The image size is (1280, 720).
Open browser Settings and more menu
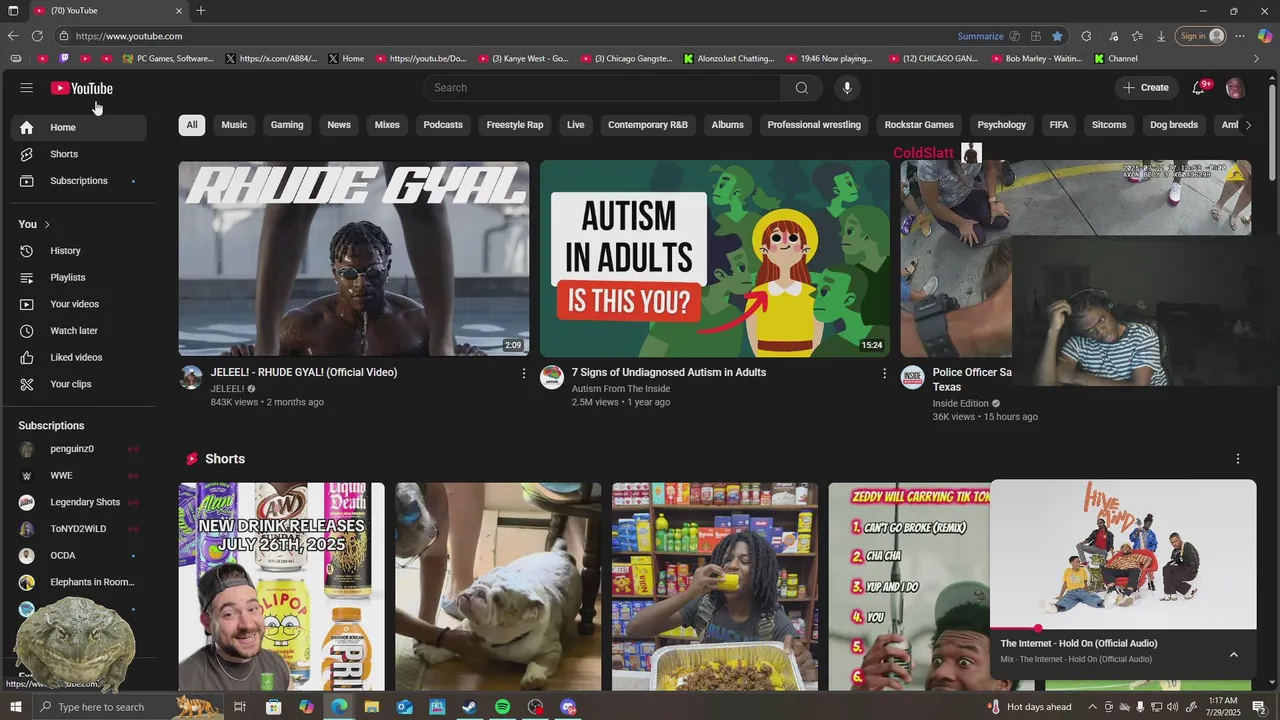click(x=1240, y=36)
